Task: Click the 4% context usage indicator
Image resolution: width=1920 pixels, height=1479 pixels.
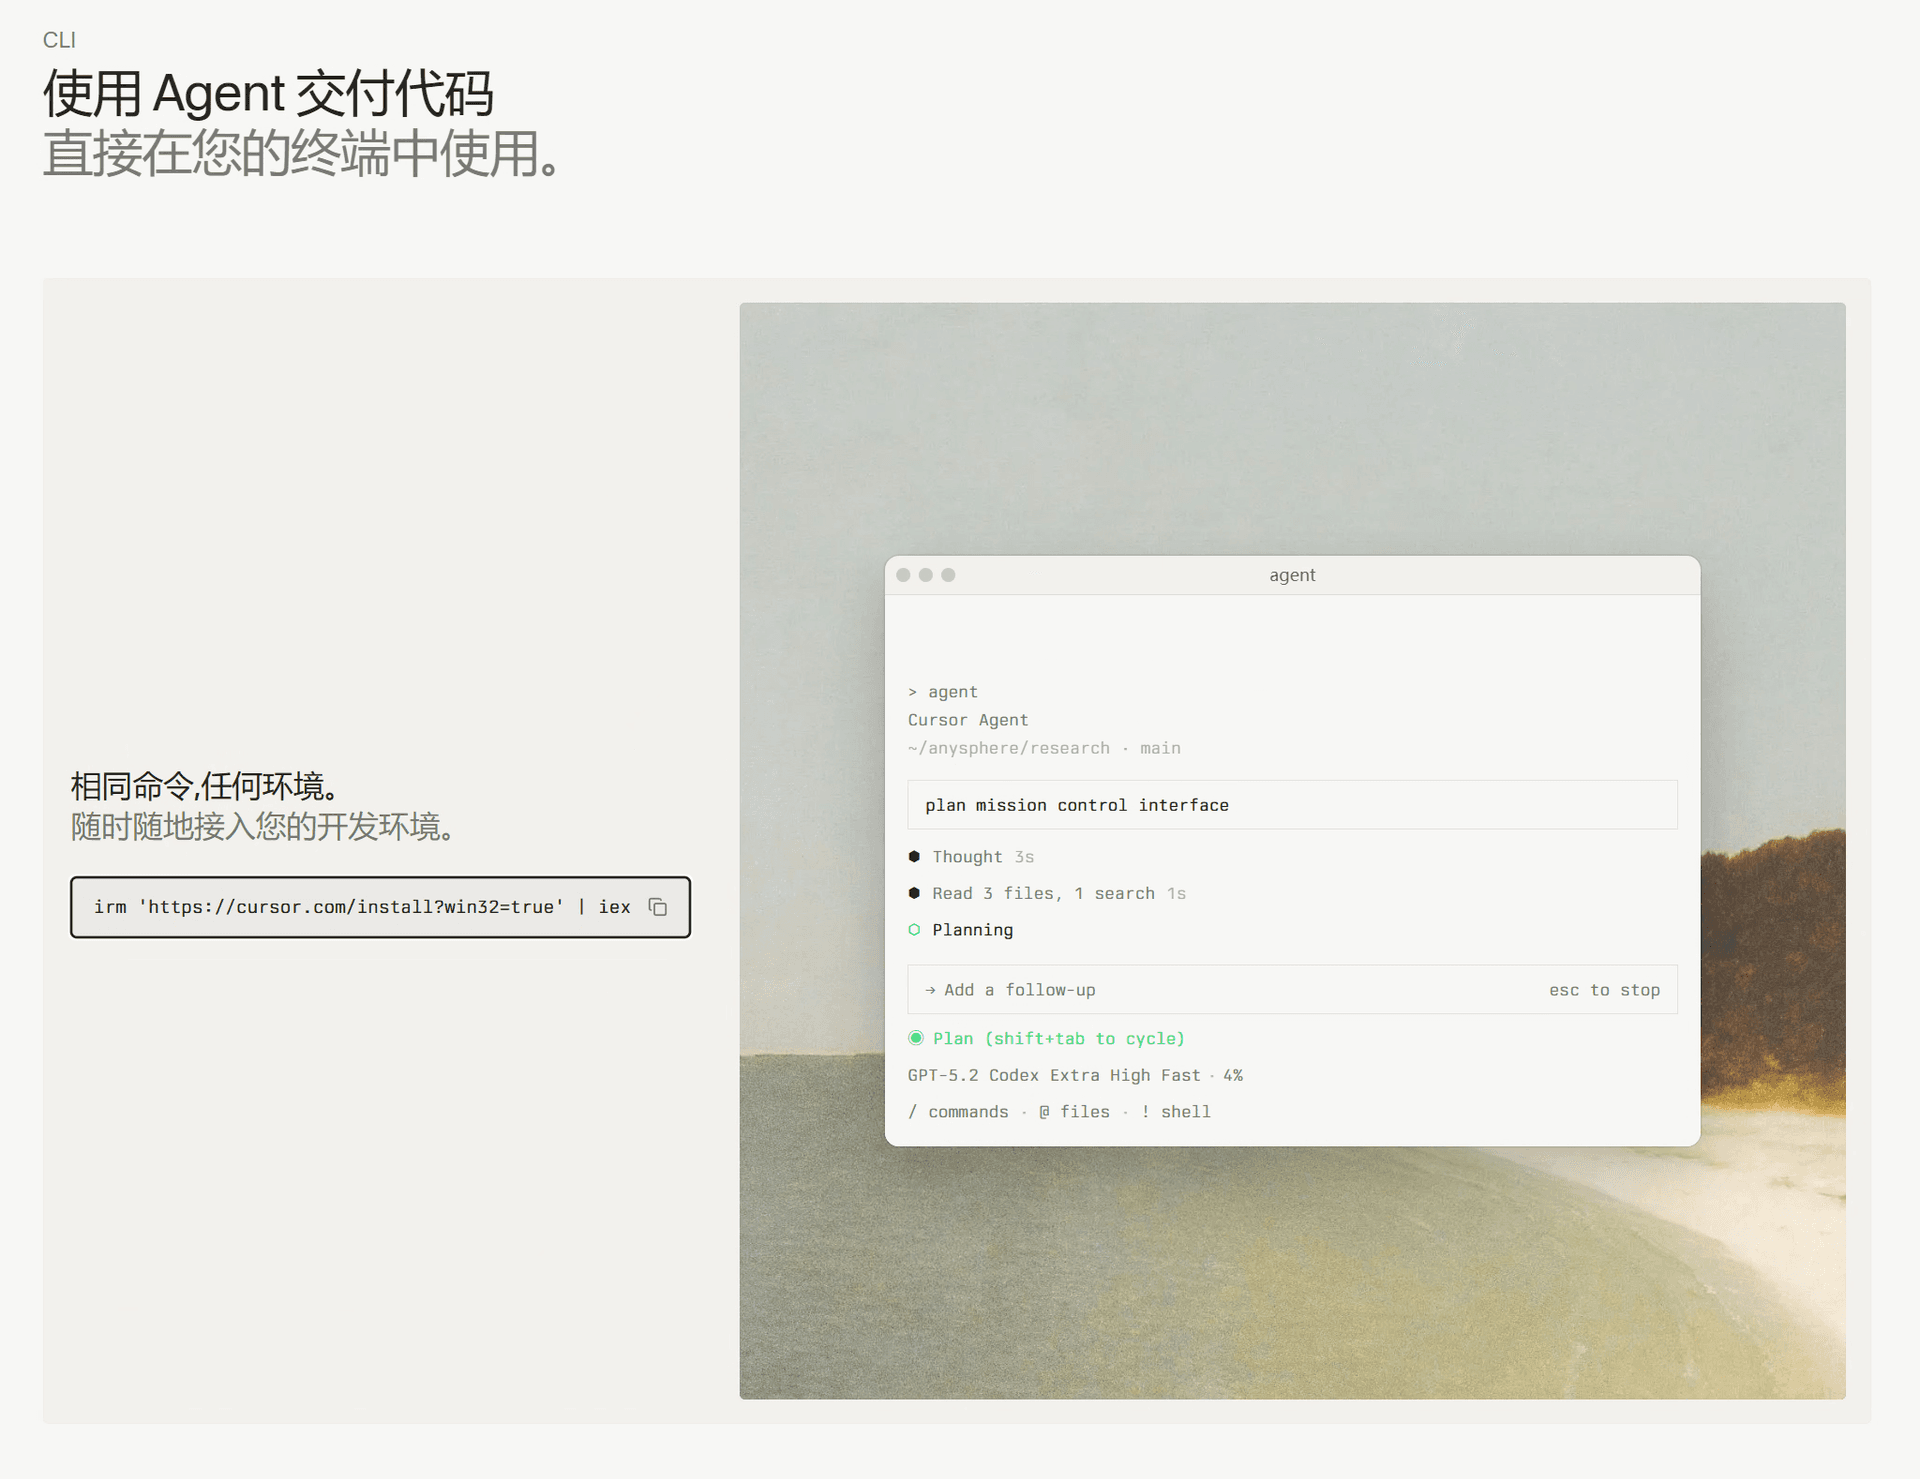Action: [x=1233, y=1075]
